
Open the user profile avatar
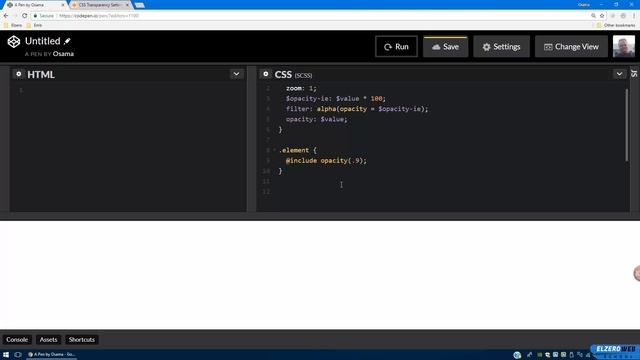[624, 46]
